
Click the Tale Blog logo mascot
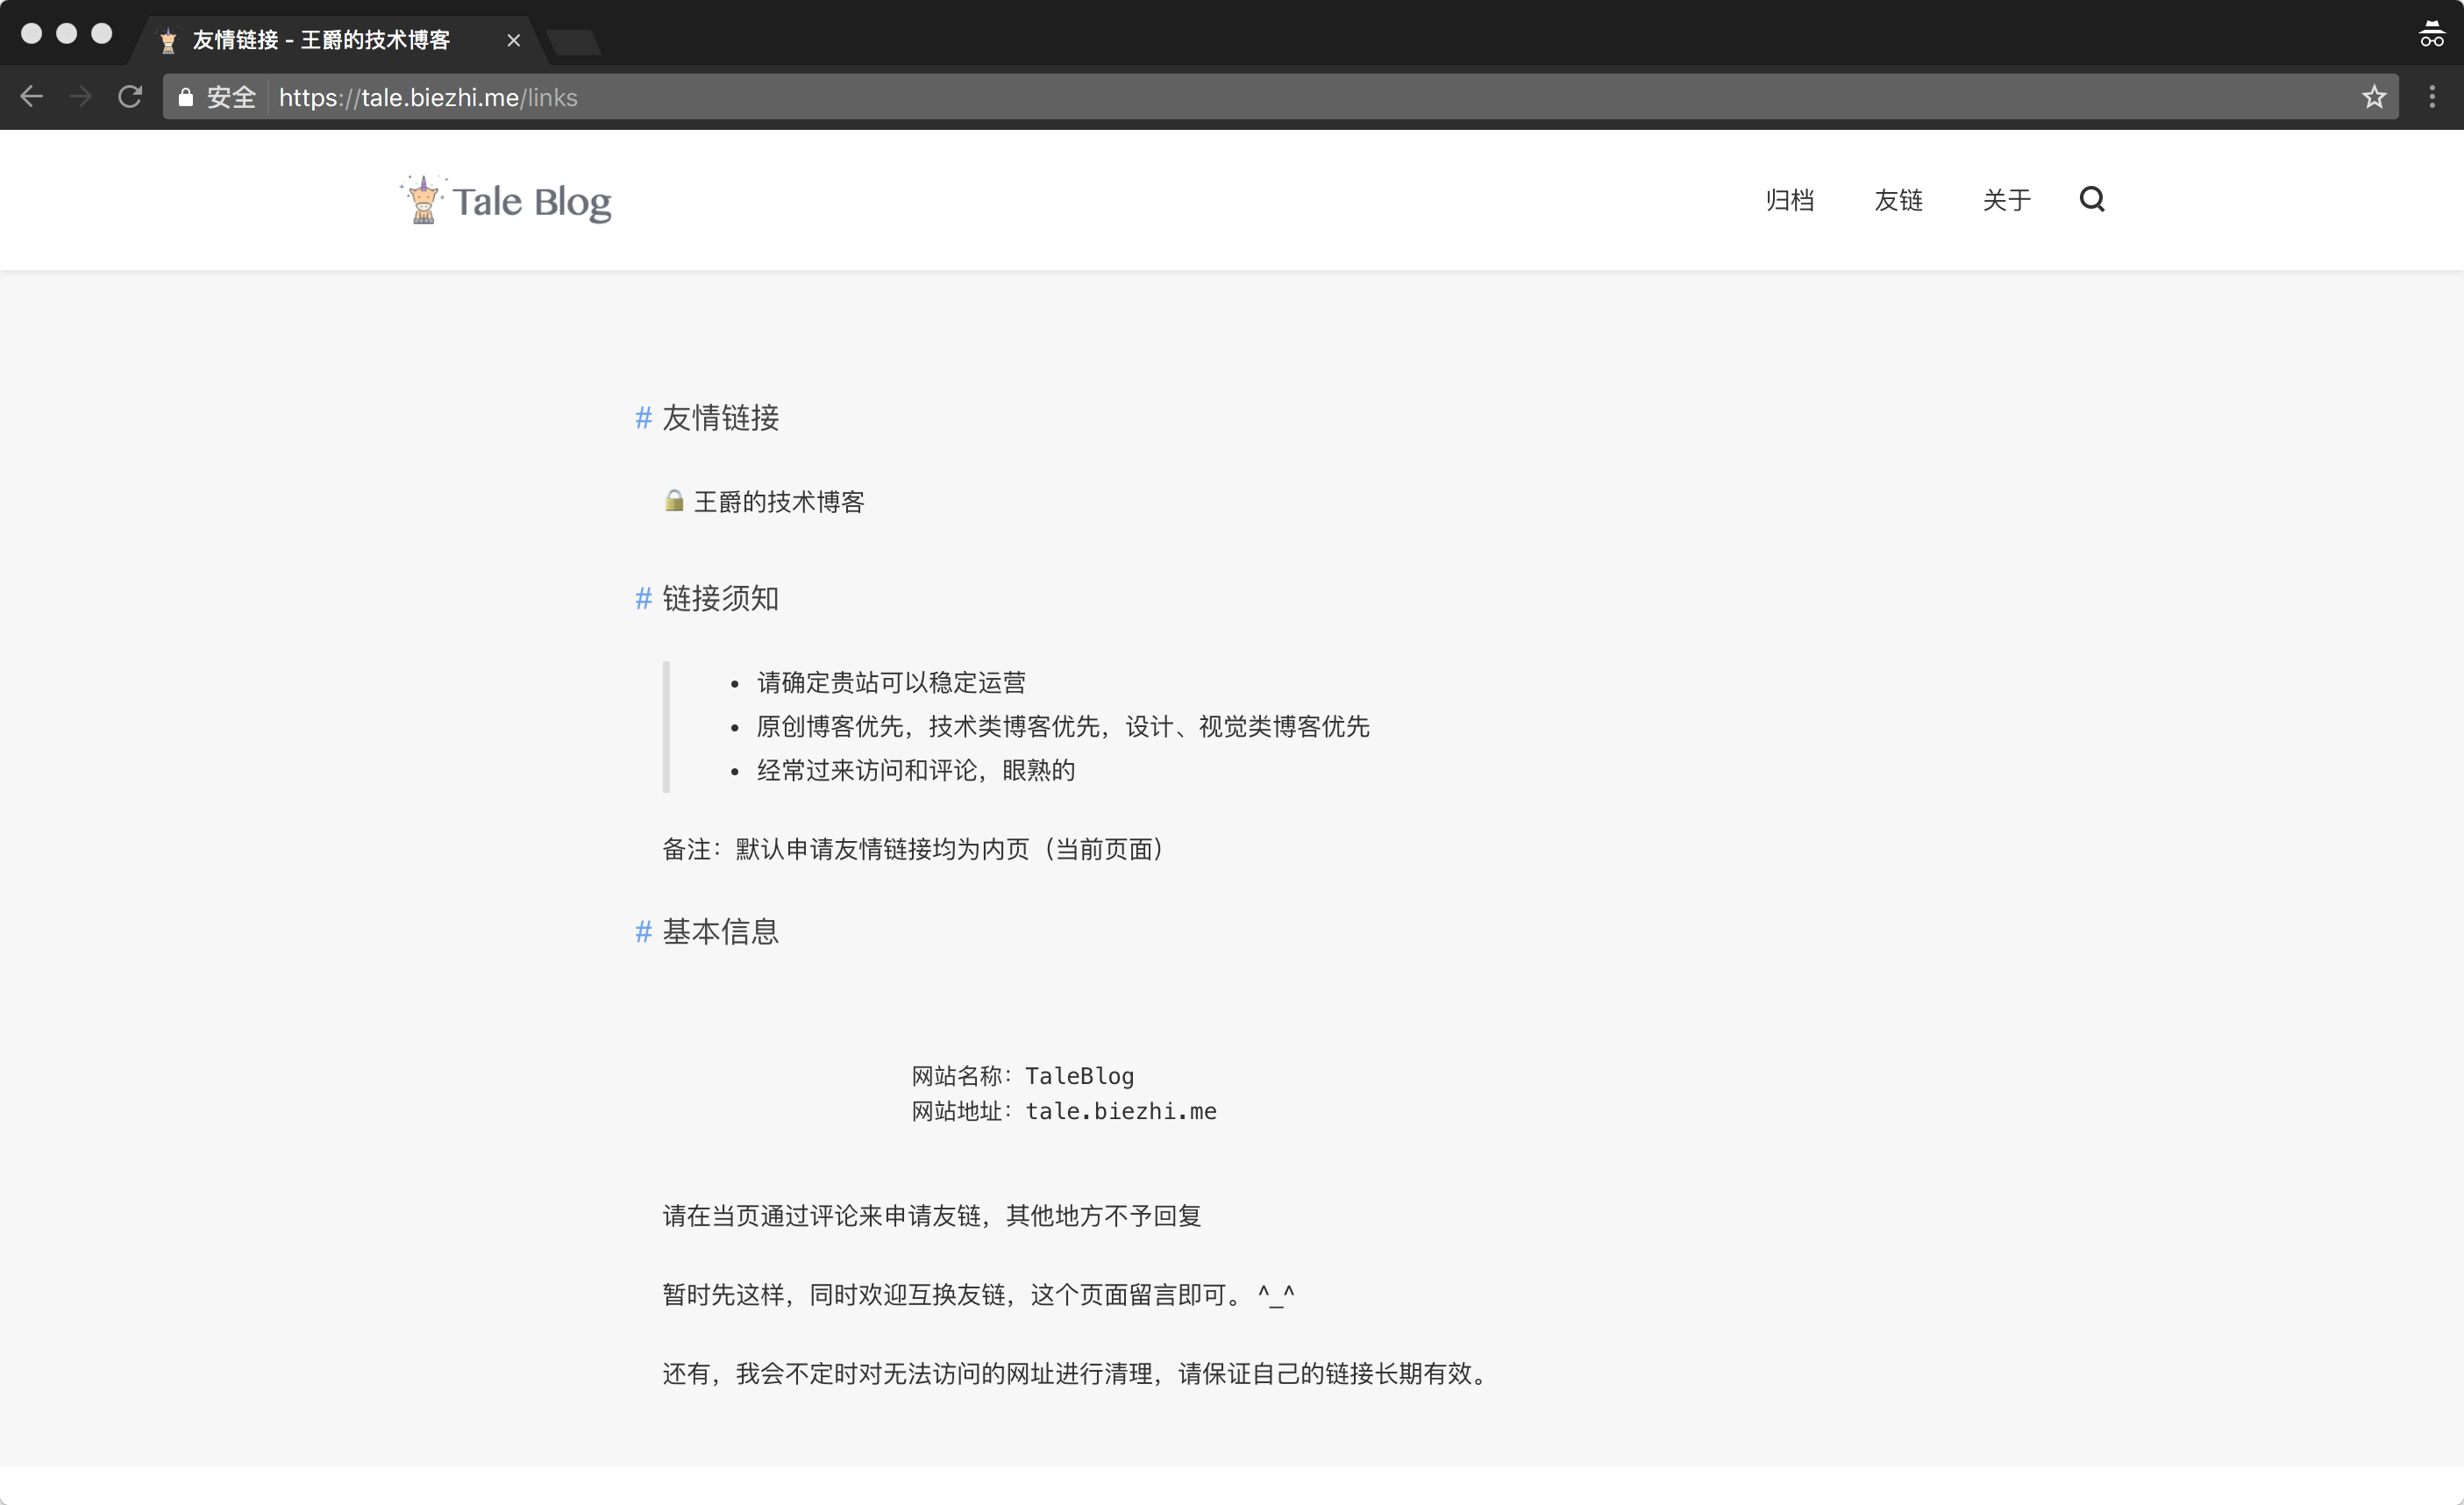[x=423, y=200]
